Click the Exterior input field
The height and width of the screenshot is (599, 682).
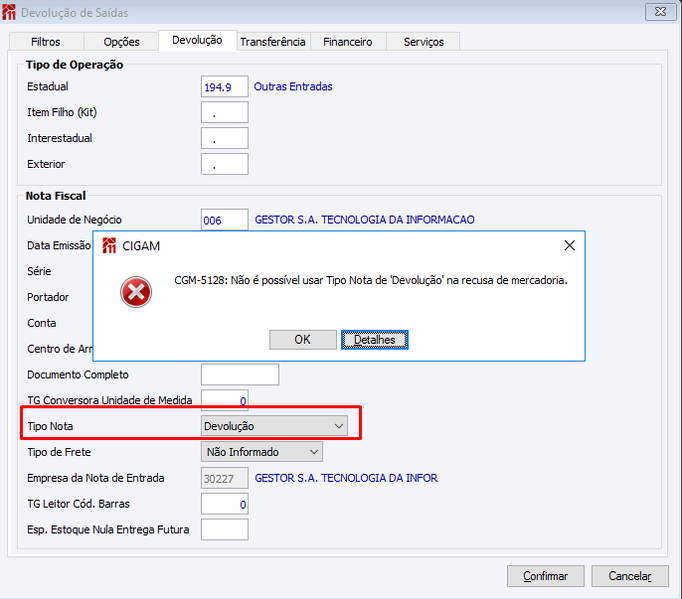tap(224, 164)
